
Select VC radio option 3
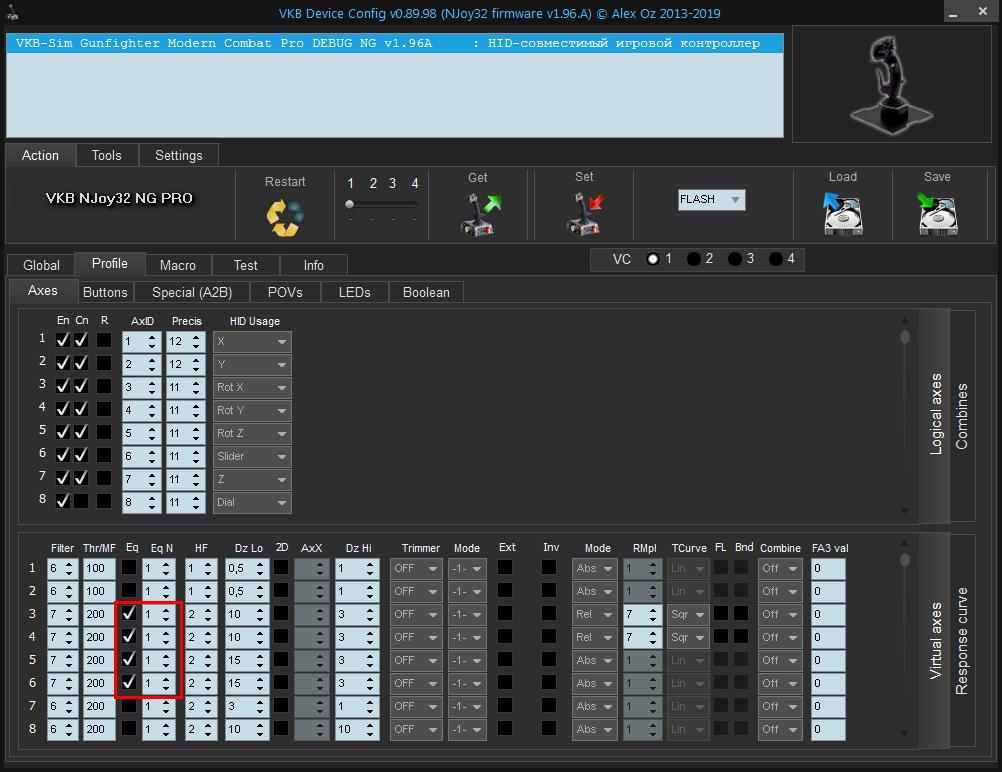(735, 259)
